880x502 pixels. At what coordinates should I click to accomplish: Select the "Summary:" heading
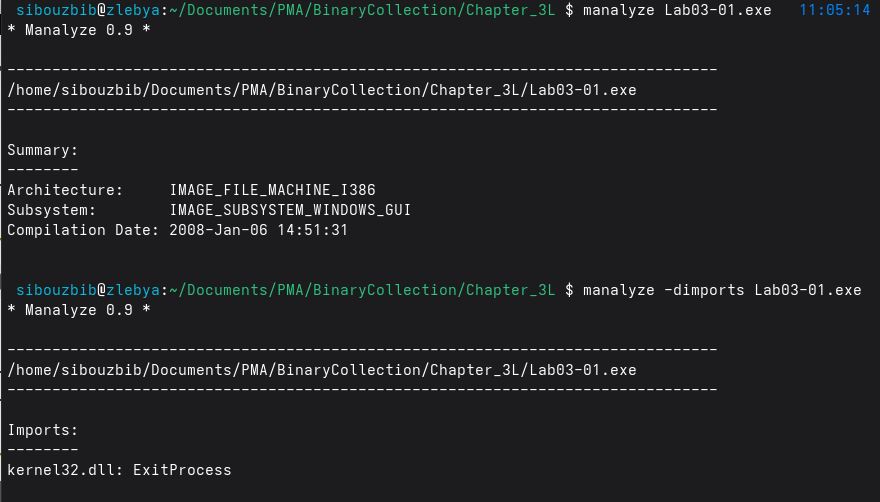coord(42,150)
